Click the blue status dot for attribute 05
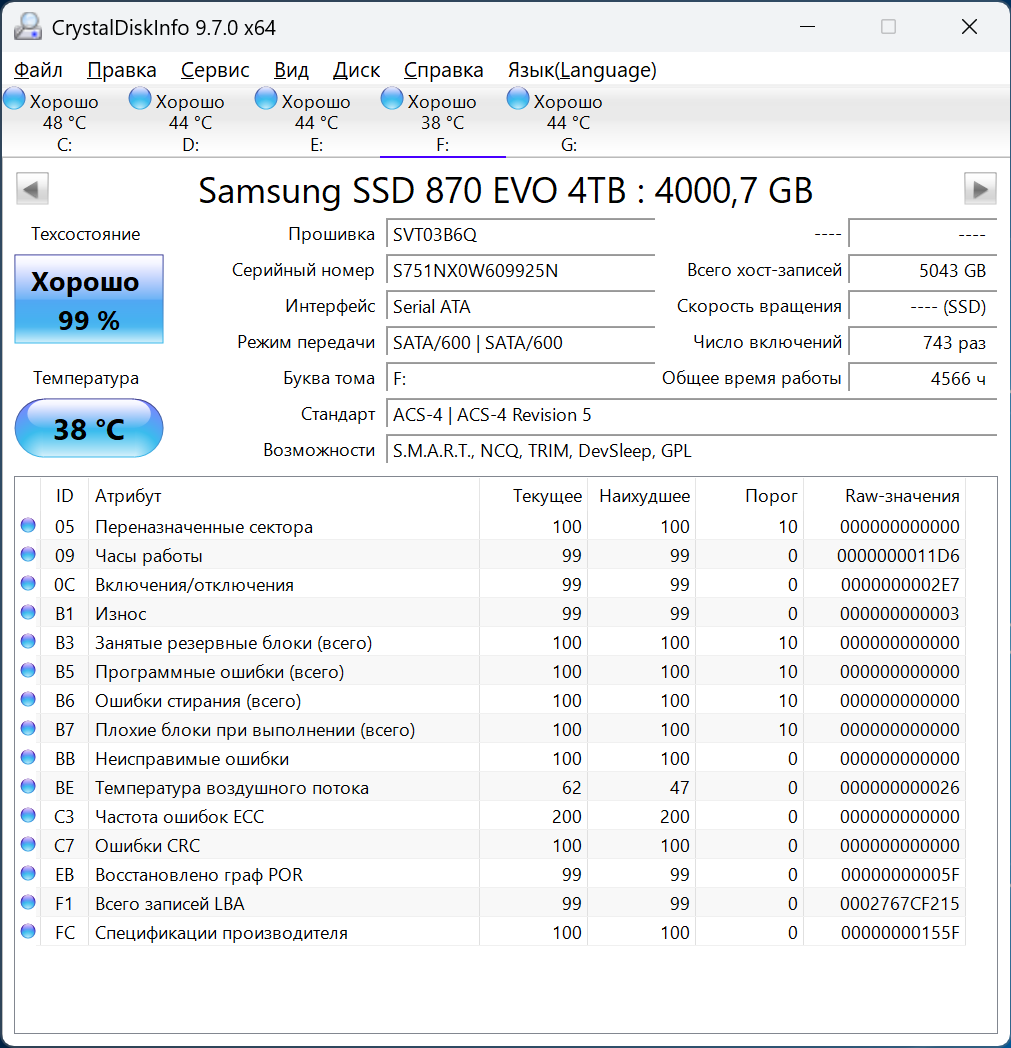This screenshot has width=1011, height=1048. [27, 527]
